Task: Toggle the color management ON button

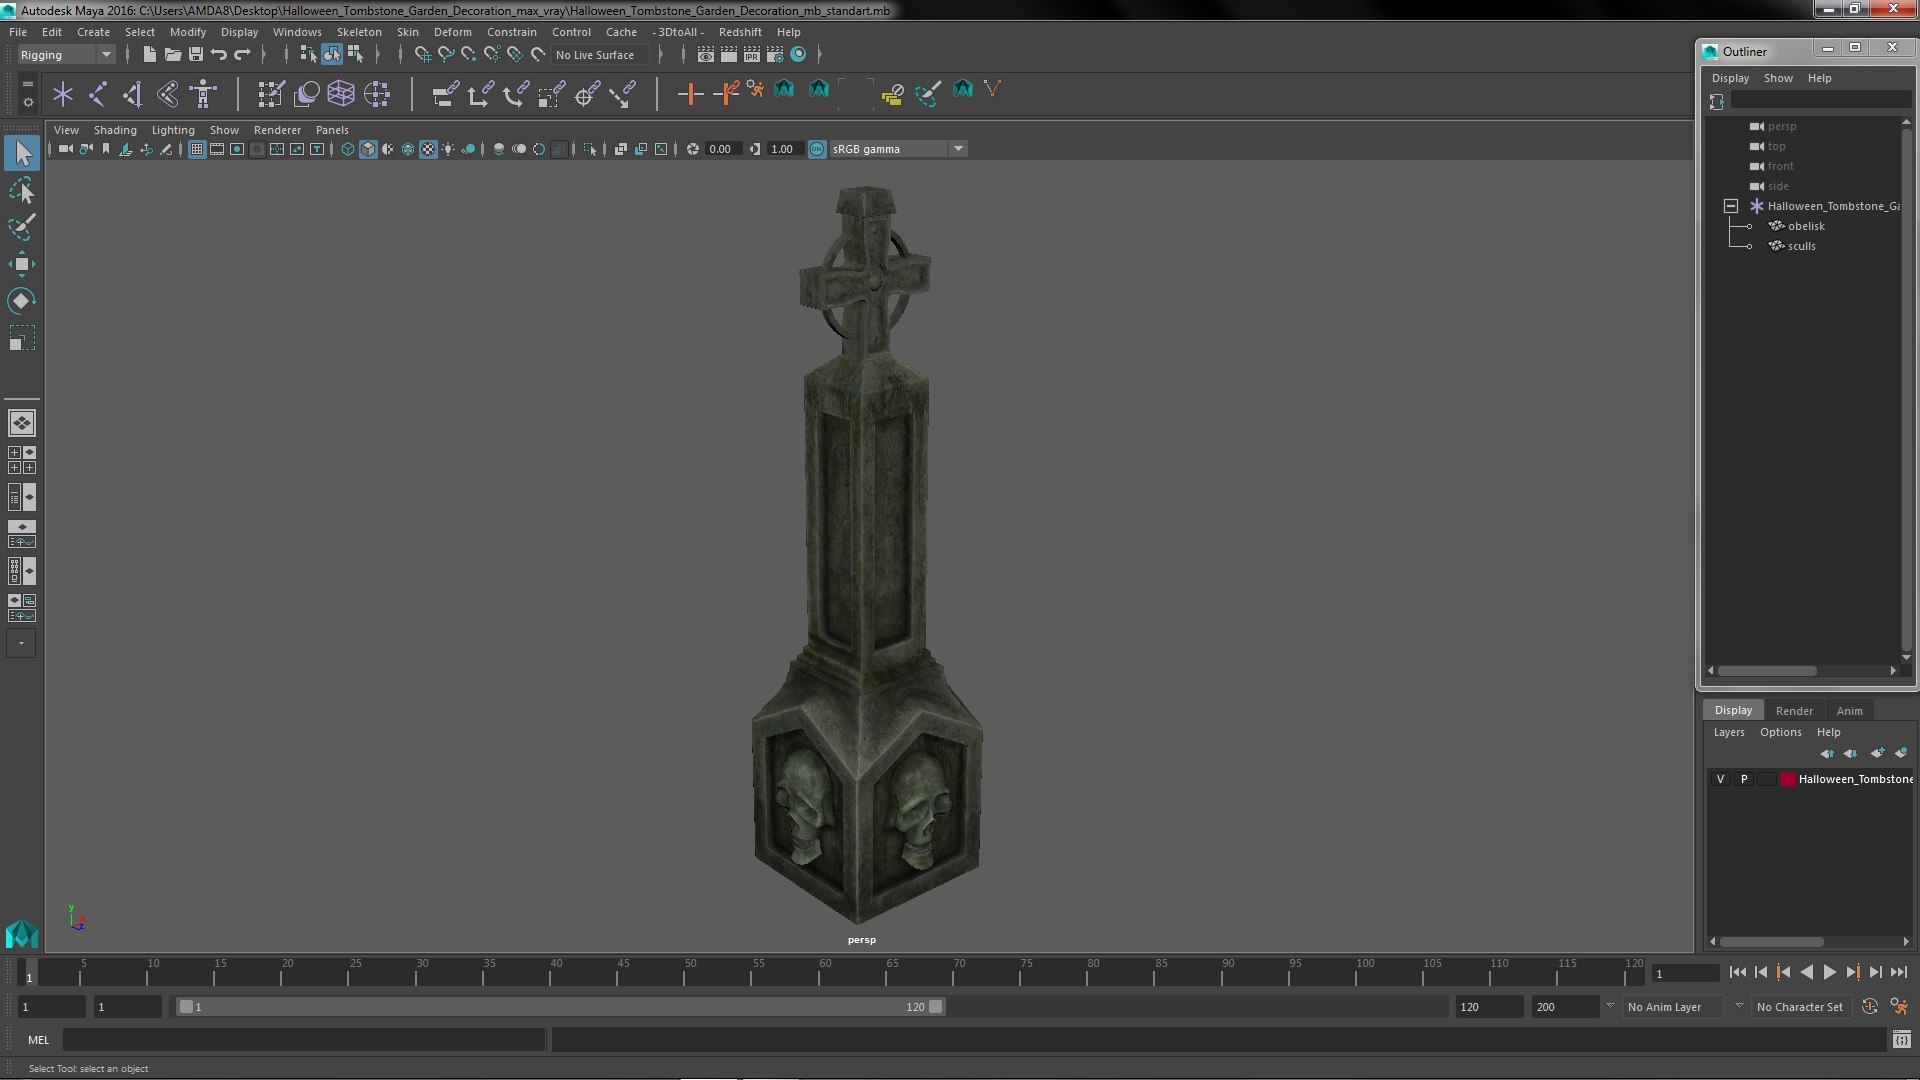Action: coord(817,149)
